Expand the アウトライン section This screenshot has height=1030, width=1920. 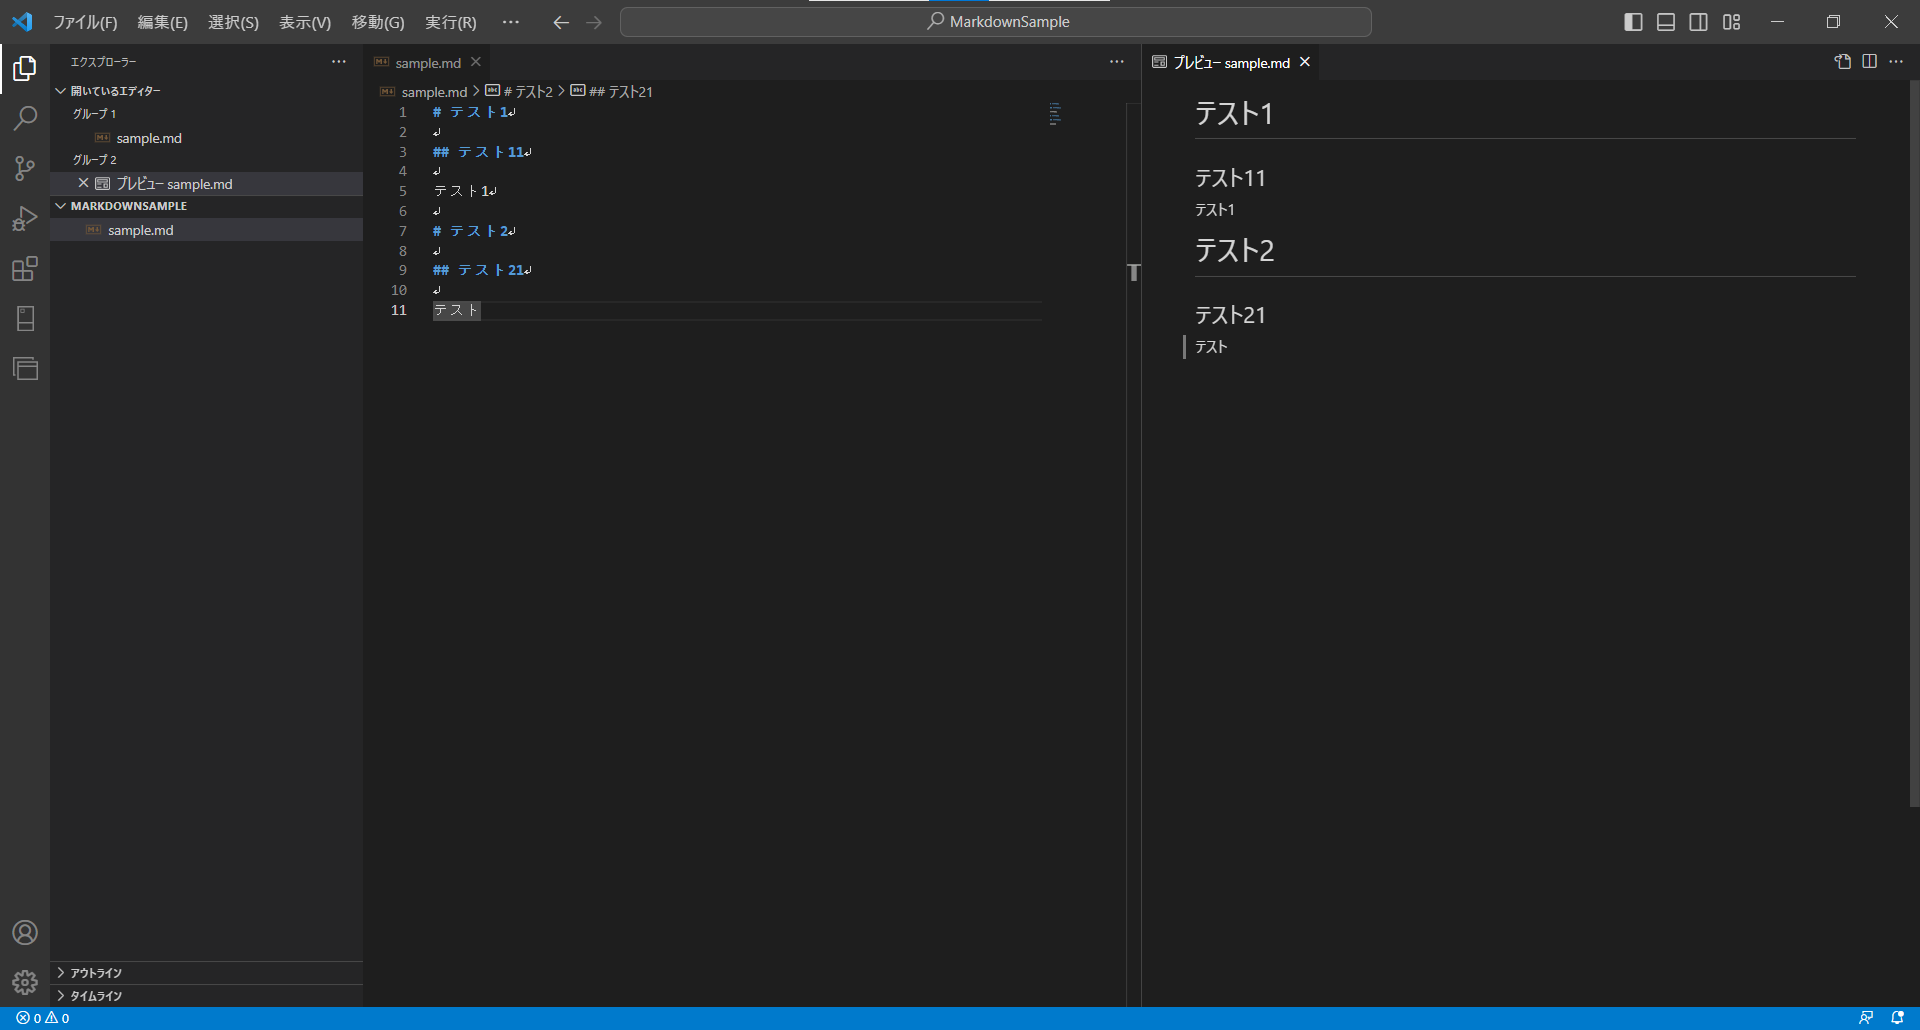pos(206,973)
